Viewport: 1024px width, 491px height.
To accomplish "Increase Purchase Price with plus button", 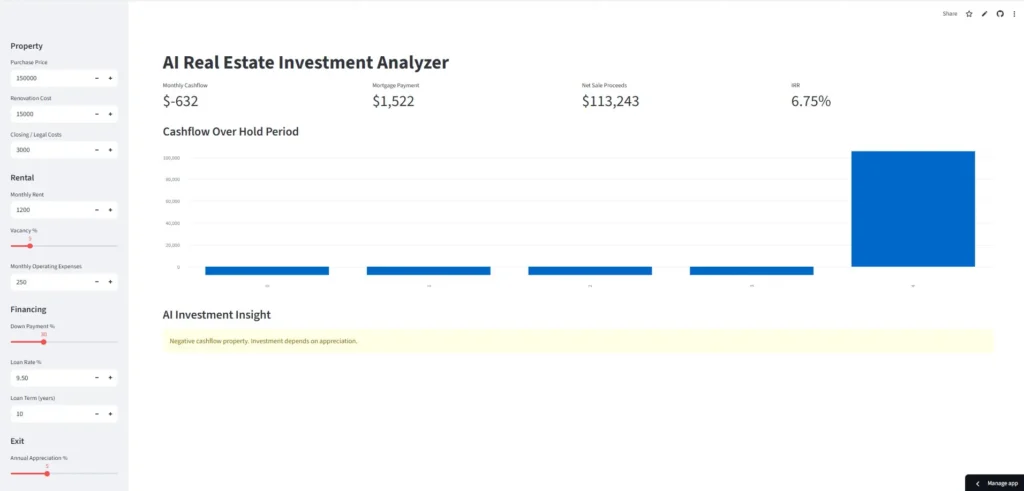I will [110, 78].
